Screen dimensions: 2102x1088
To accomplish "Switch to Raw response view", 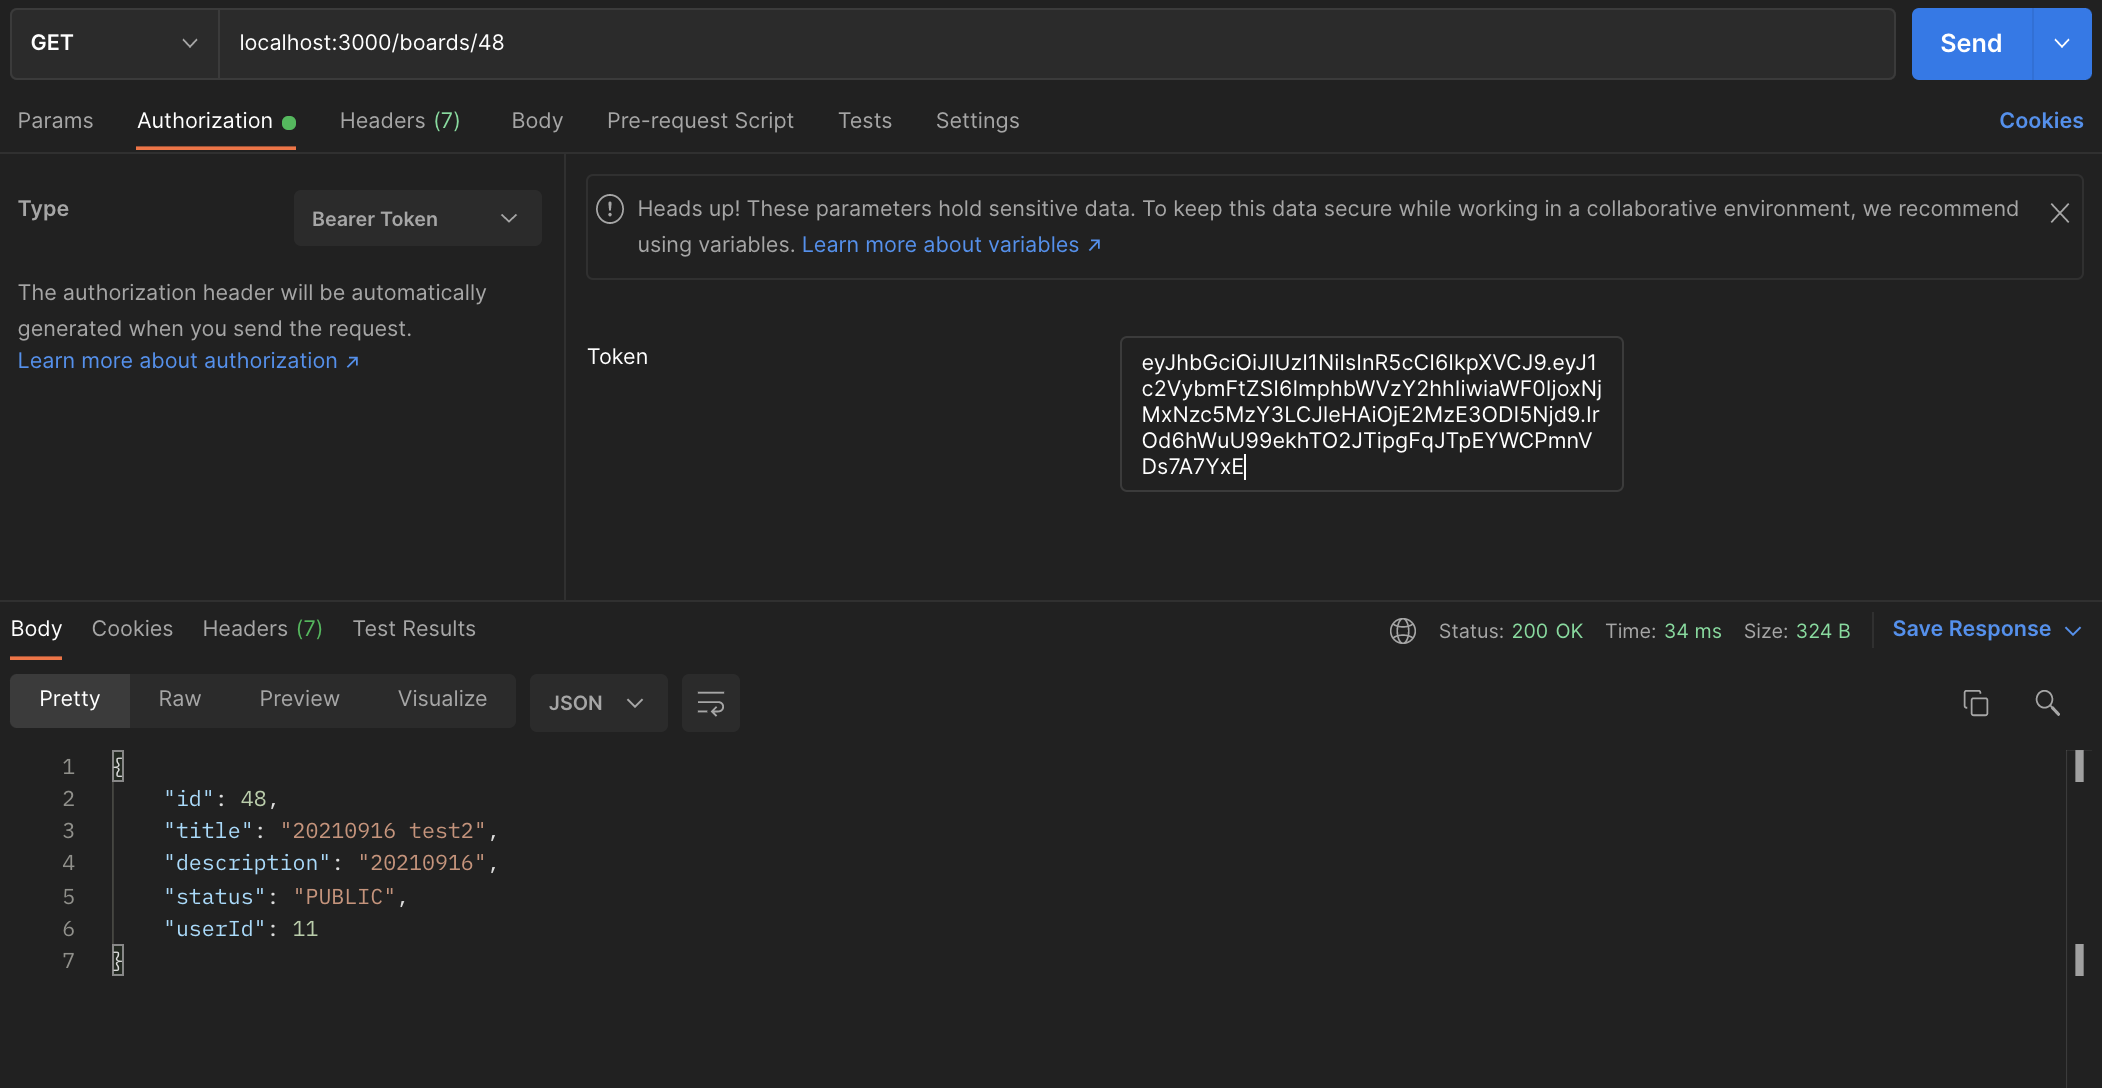I will click(x=180, y=699).
